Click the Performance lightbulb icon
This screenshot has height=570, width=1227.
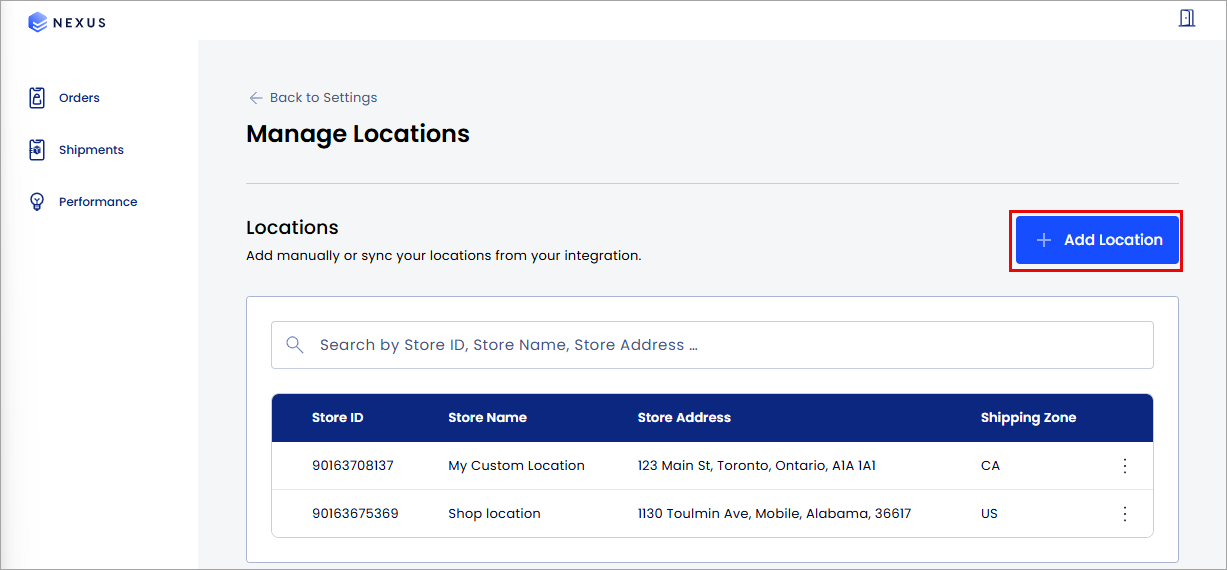[x=37, y=202]
